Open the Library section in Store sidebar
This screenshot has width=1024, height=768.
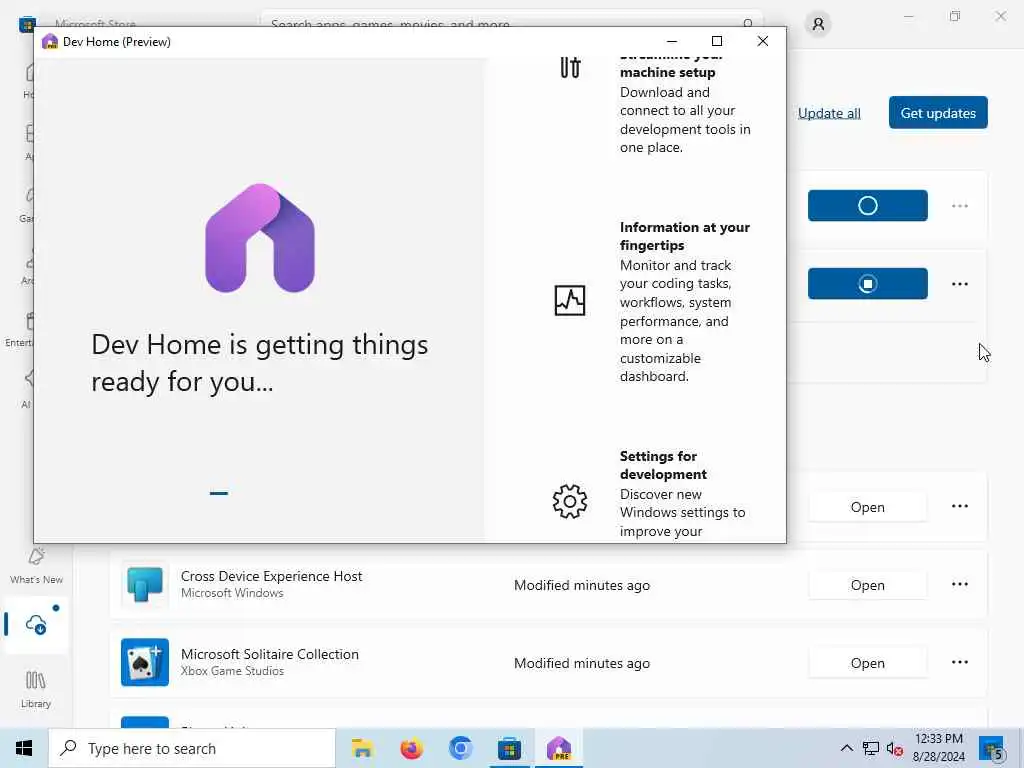[36, 689]
